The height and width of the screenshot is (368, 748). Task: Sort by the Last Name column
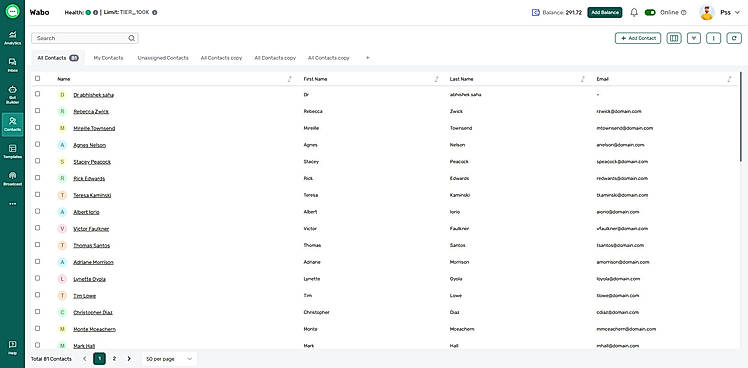582,79
